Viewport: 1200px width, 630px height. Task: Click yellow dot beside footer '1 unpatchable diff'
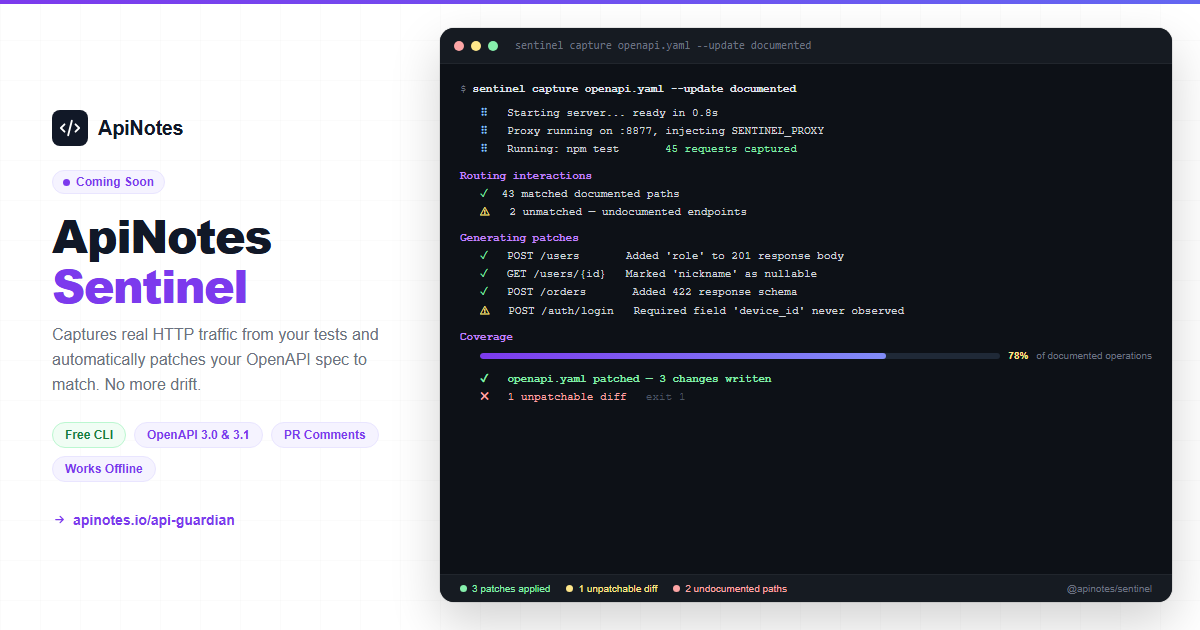(569, 589)
